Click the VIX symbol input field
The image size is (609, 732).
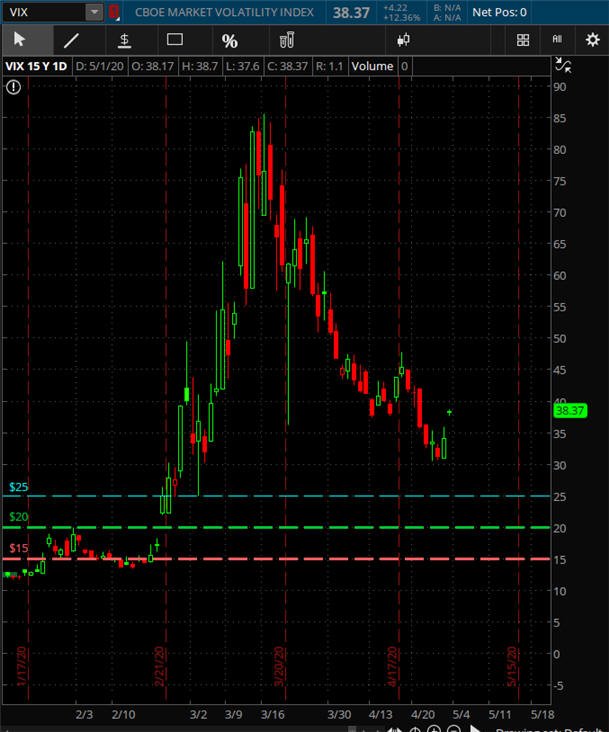(44, 12)
